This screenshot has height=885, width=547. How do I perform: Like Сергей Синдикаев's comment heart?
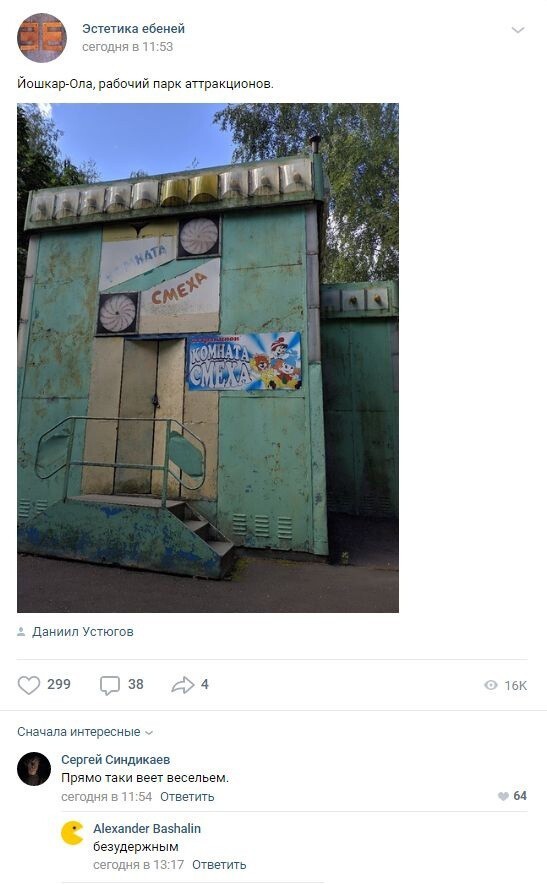(503, 796)
